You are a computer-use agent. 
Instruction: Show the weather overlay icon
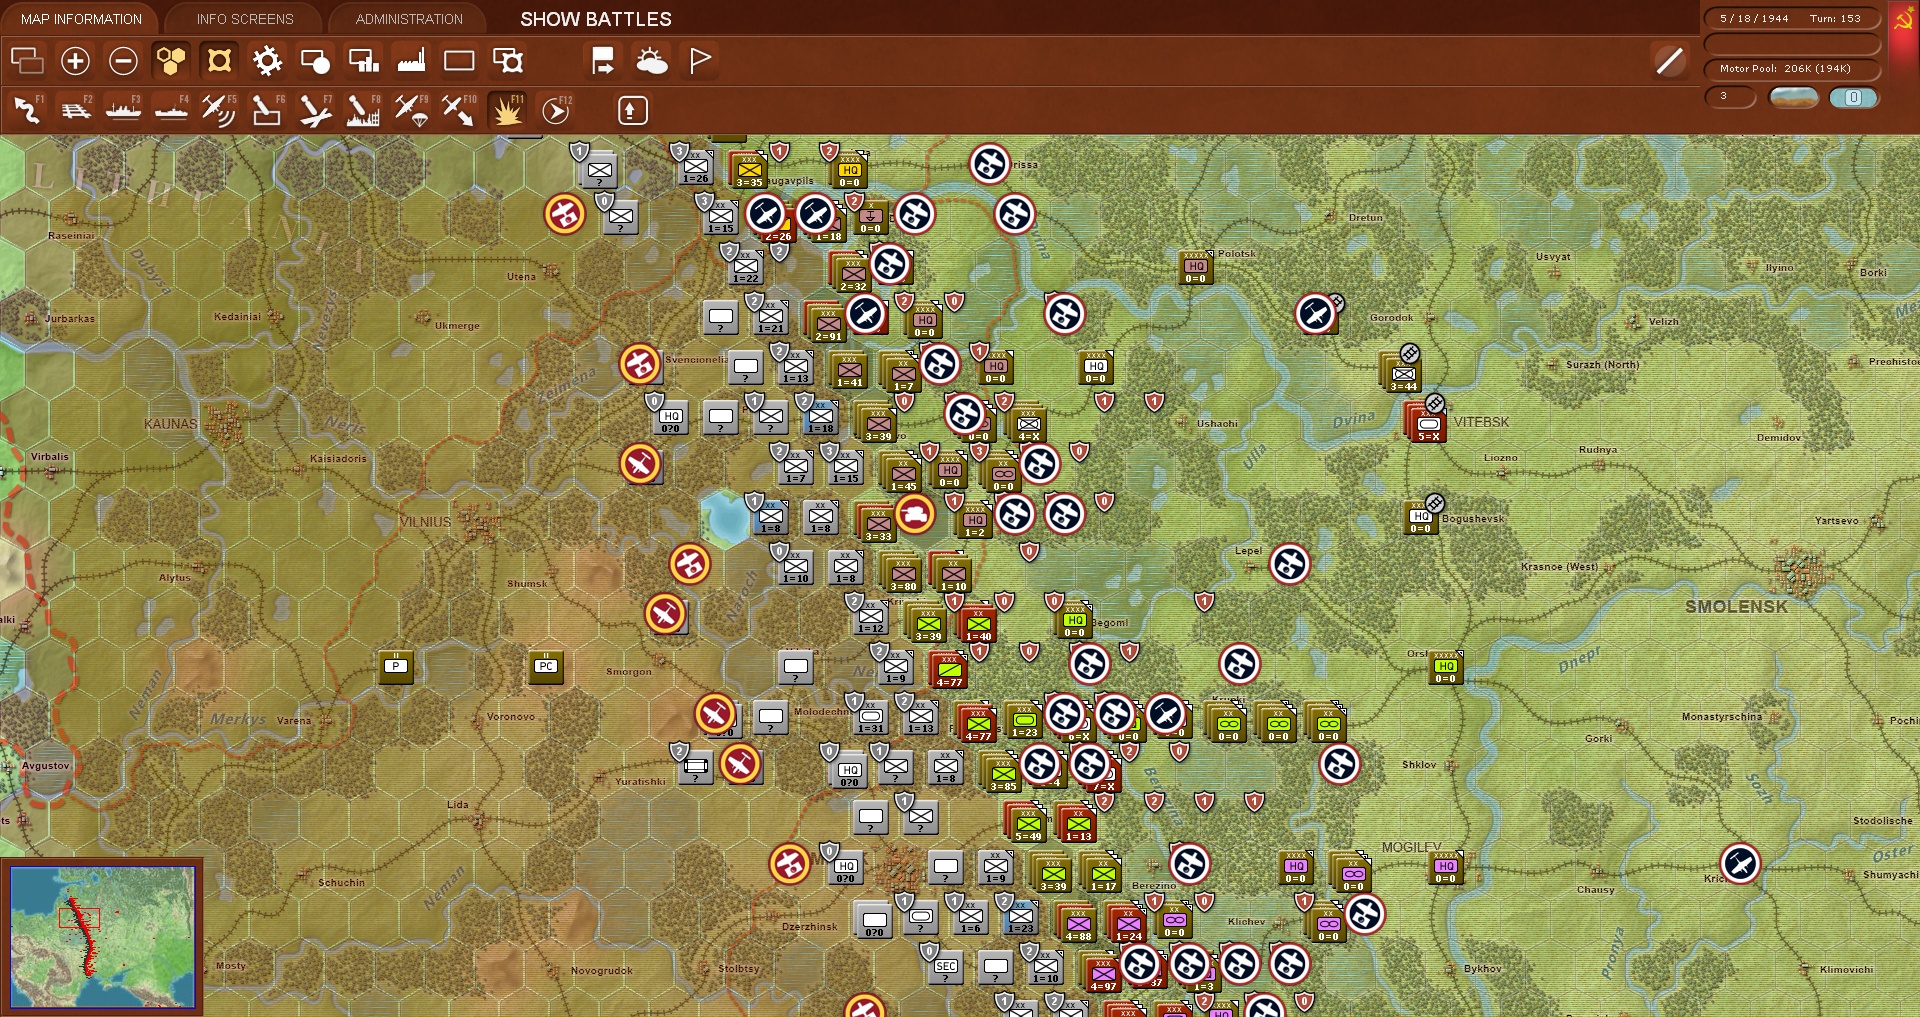pyautogui.click(x=652, y=61)
